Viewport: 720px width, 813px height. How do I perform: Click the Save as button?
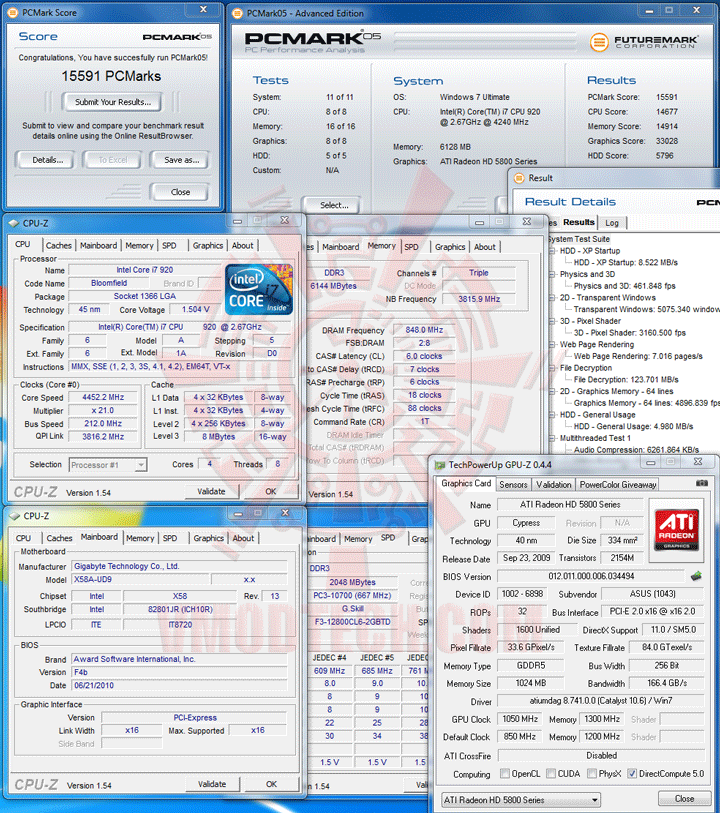pos(181,160)
